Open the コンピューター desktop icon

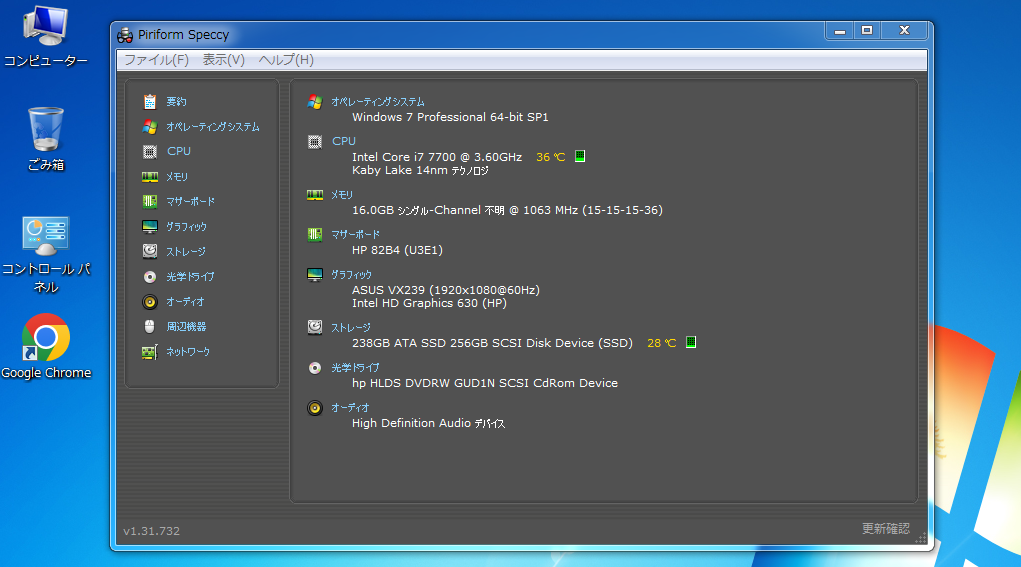coord(46,36)
